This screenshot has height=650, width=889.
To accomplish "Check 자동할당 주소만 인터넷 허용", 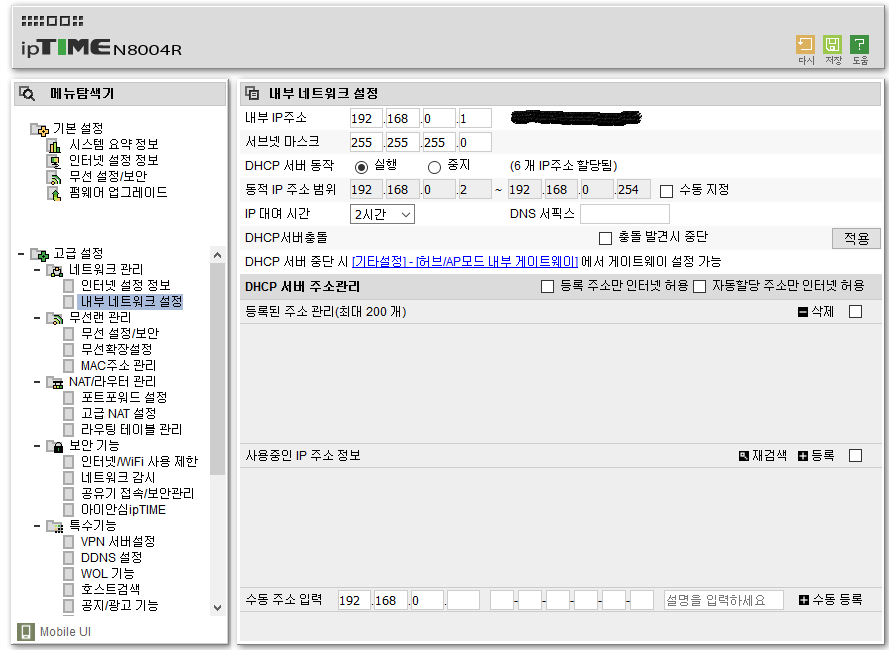I will click(x=700, y=286).
